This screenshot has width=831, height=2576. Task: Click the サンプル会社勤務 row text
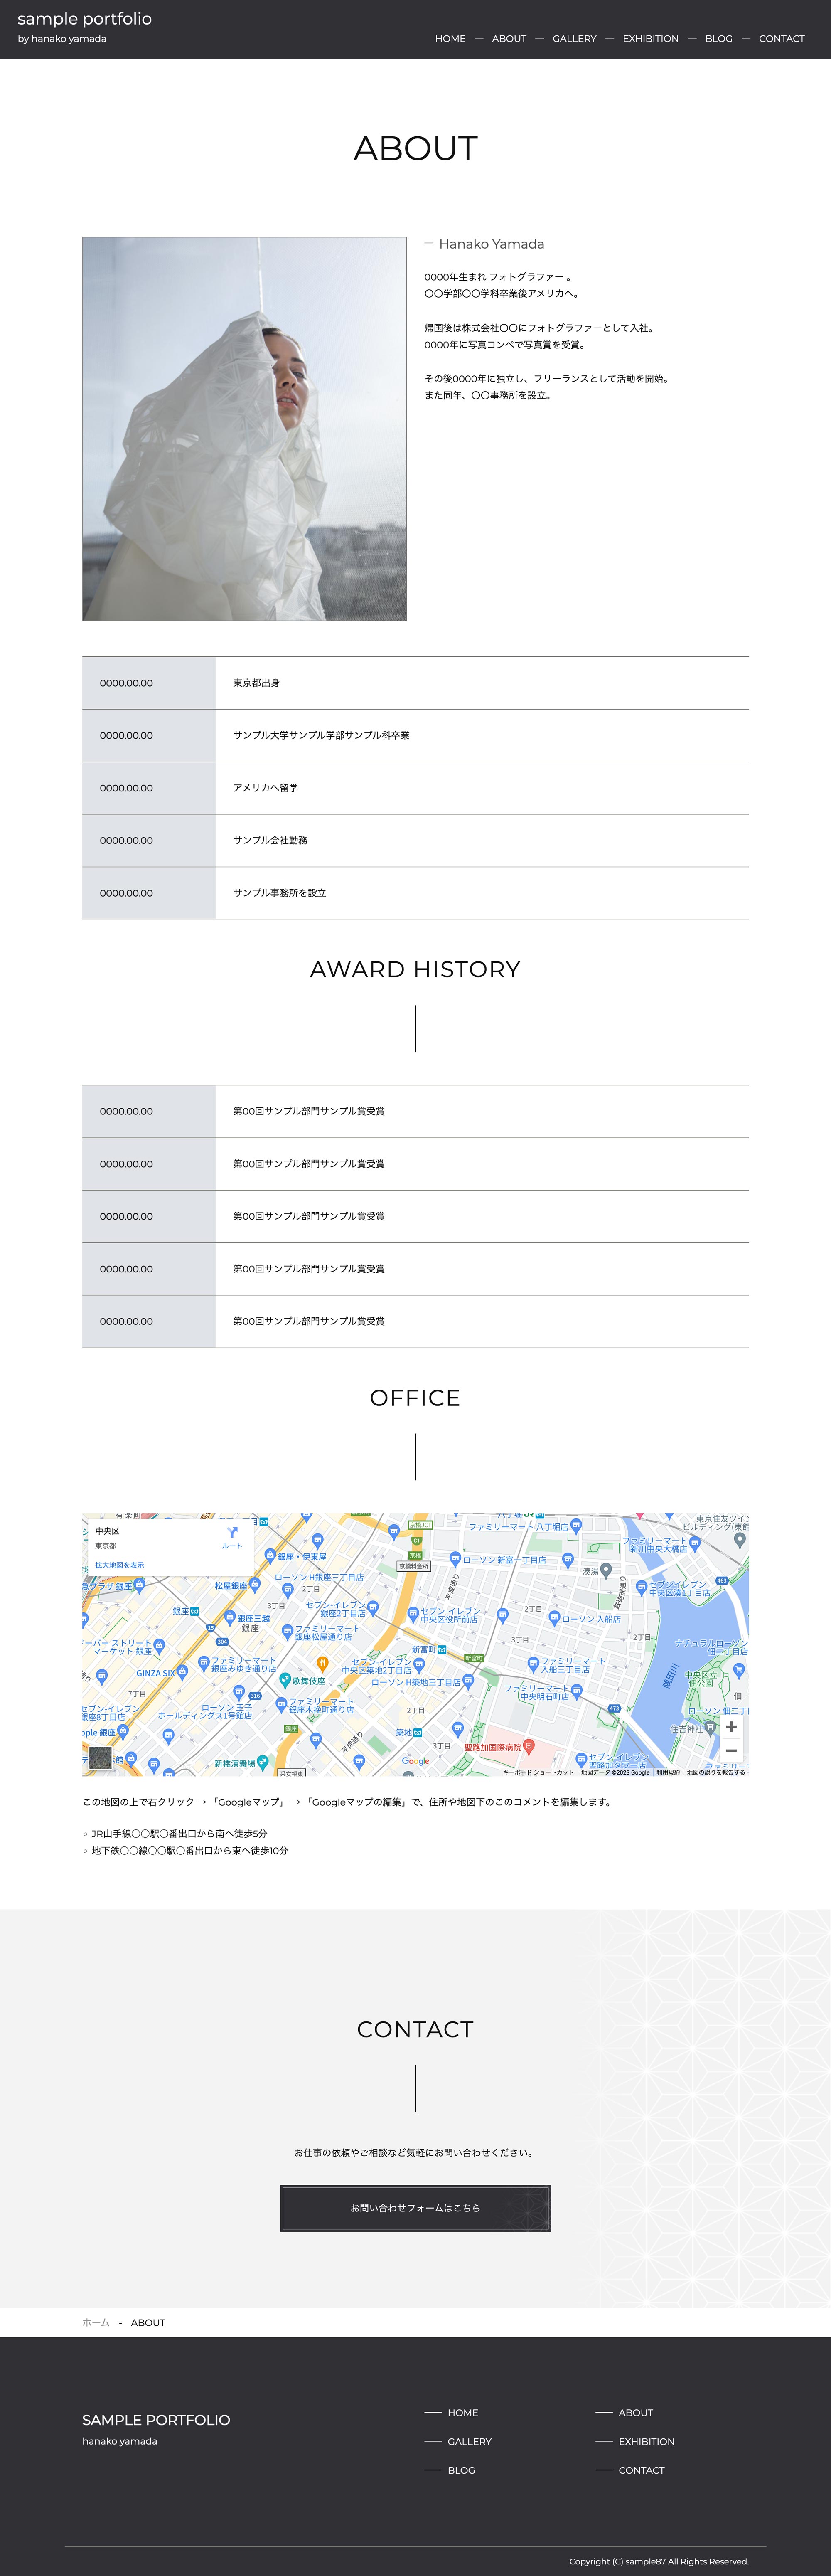tap(270, 840)
